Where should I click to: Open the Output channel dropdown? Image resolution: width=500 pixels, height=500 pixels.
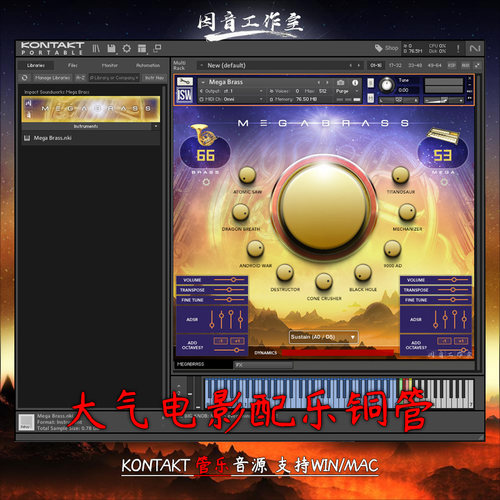(x=232, y=91)
